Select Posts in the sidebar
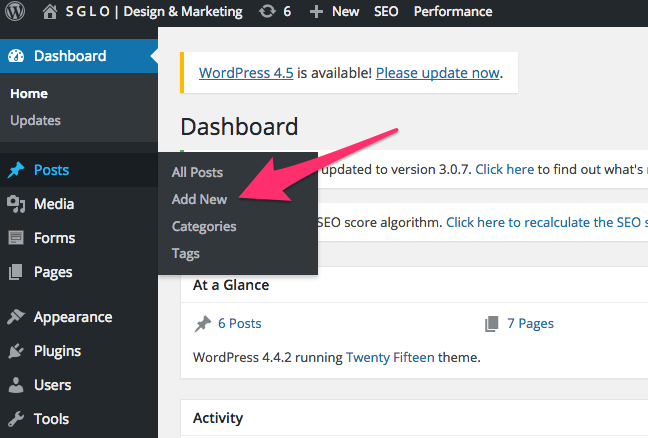 (x=79, y=170)
